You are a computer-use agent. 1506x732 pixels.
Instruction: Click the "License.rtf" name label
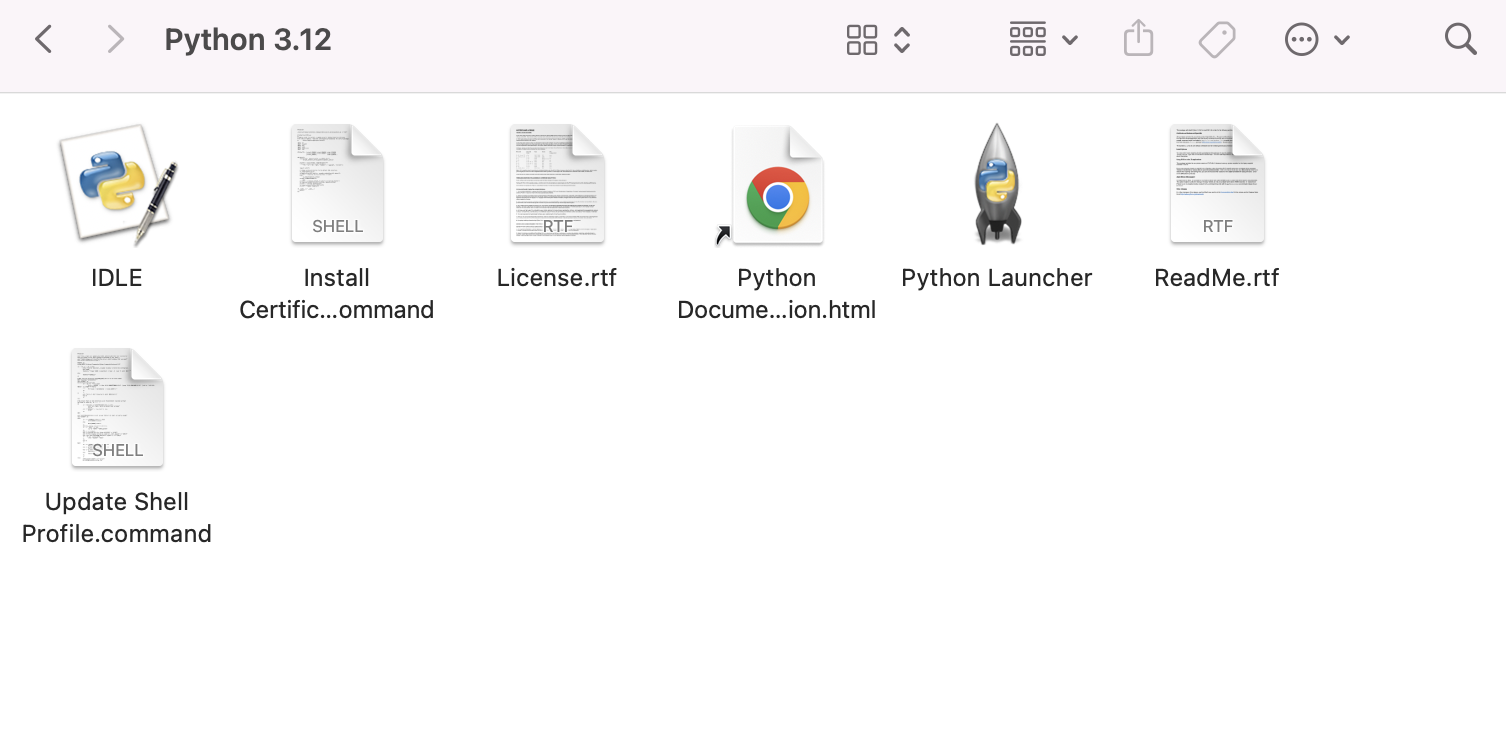click(557, 278)
